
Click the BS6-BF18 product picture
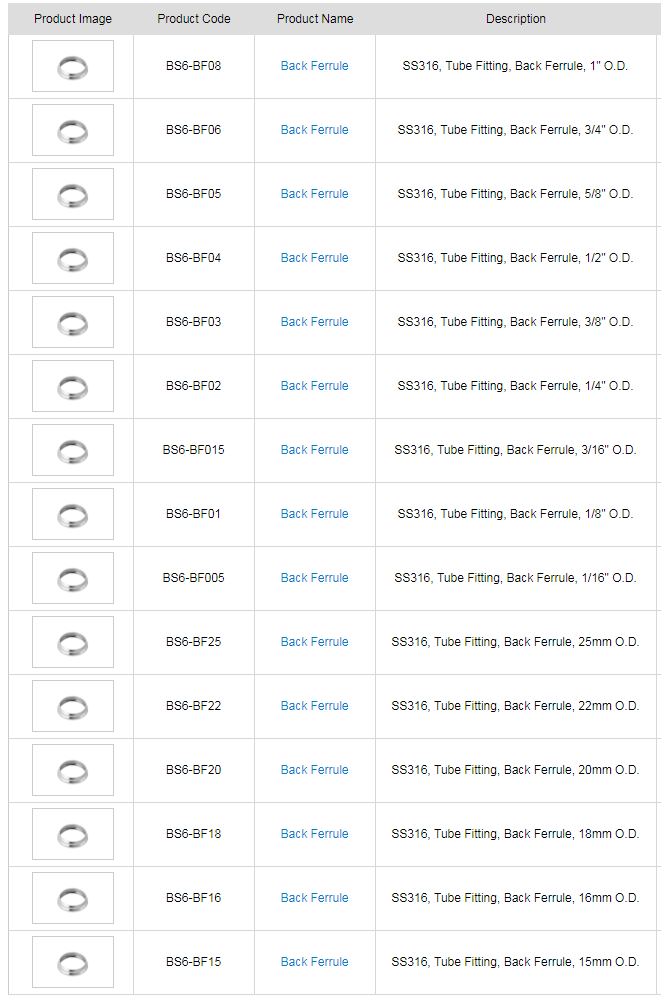pyautogui.click(x=72, y=834)
